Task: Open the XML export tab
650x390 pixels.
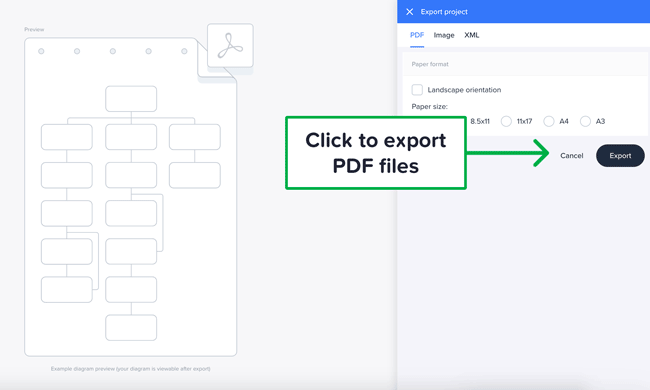Action: pos(472,35)
